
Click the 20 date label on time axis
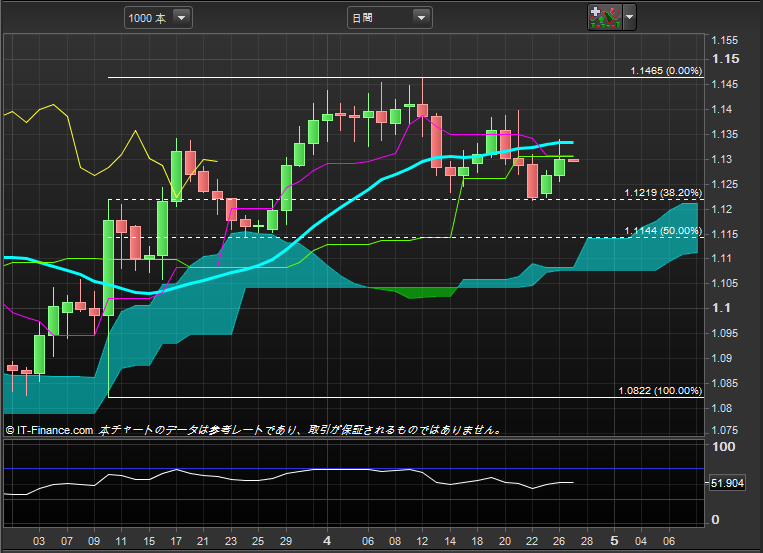coord(505,541)
